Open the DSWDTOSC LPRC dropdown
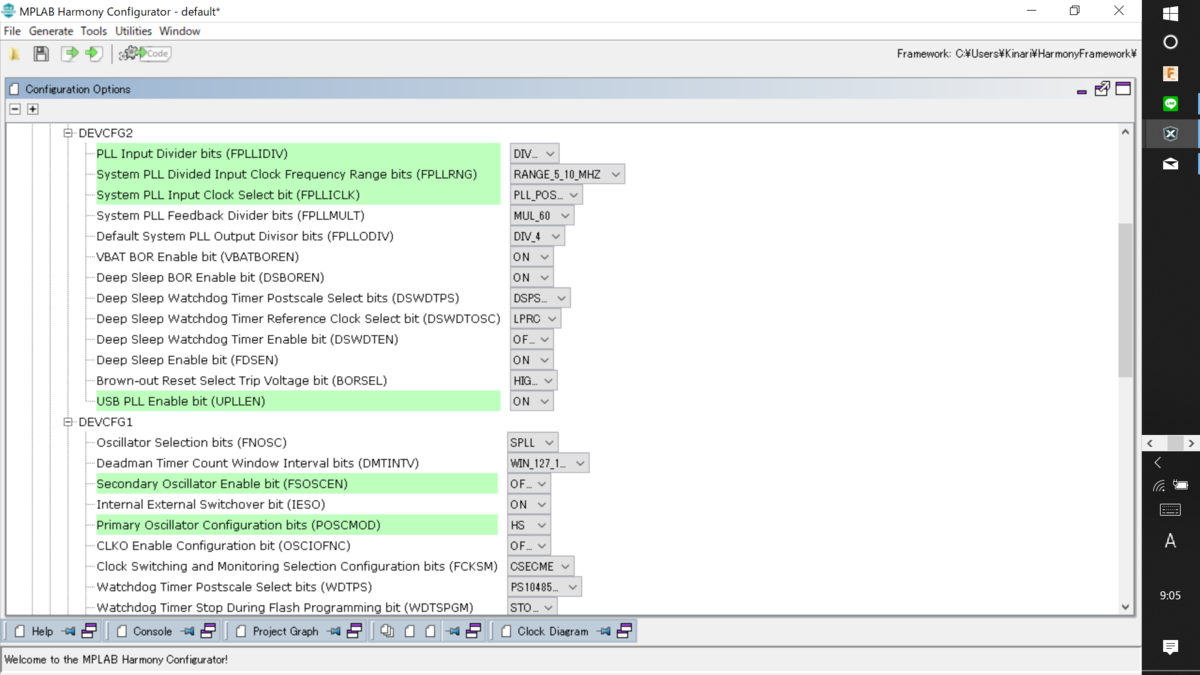Screen dimensions: 1200x675 [535, 319]
